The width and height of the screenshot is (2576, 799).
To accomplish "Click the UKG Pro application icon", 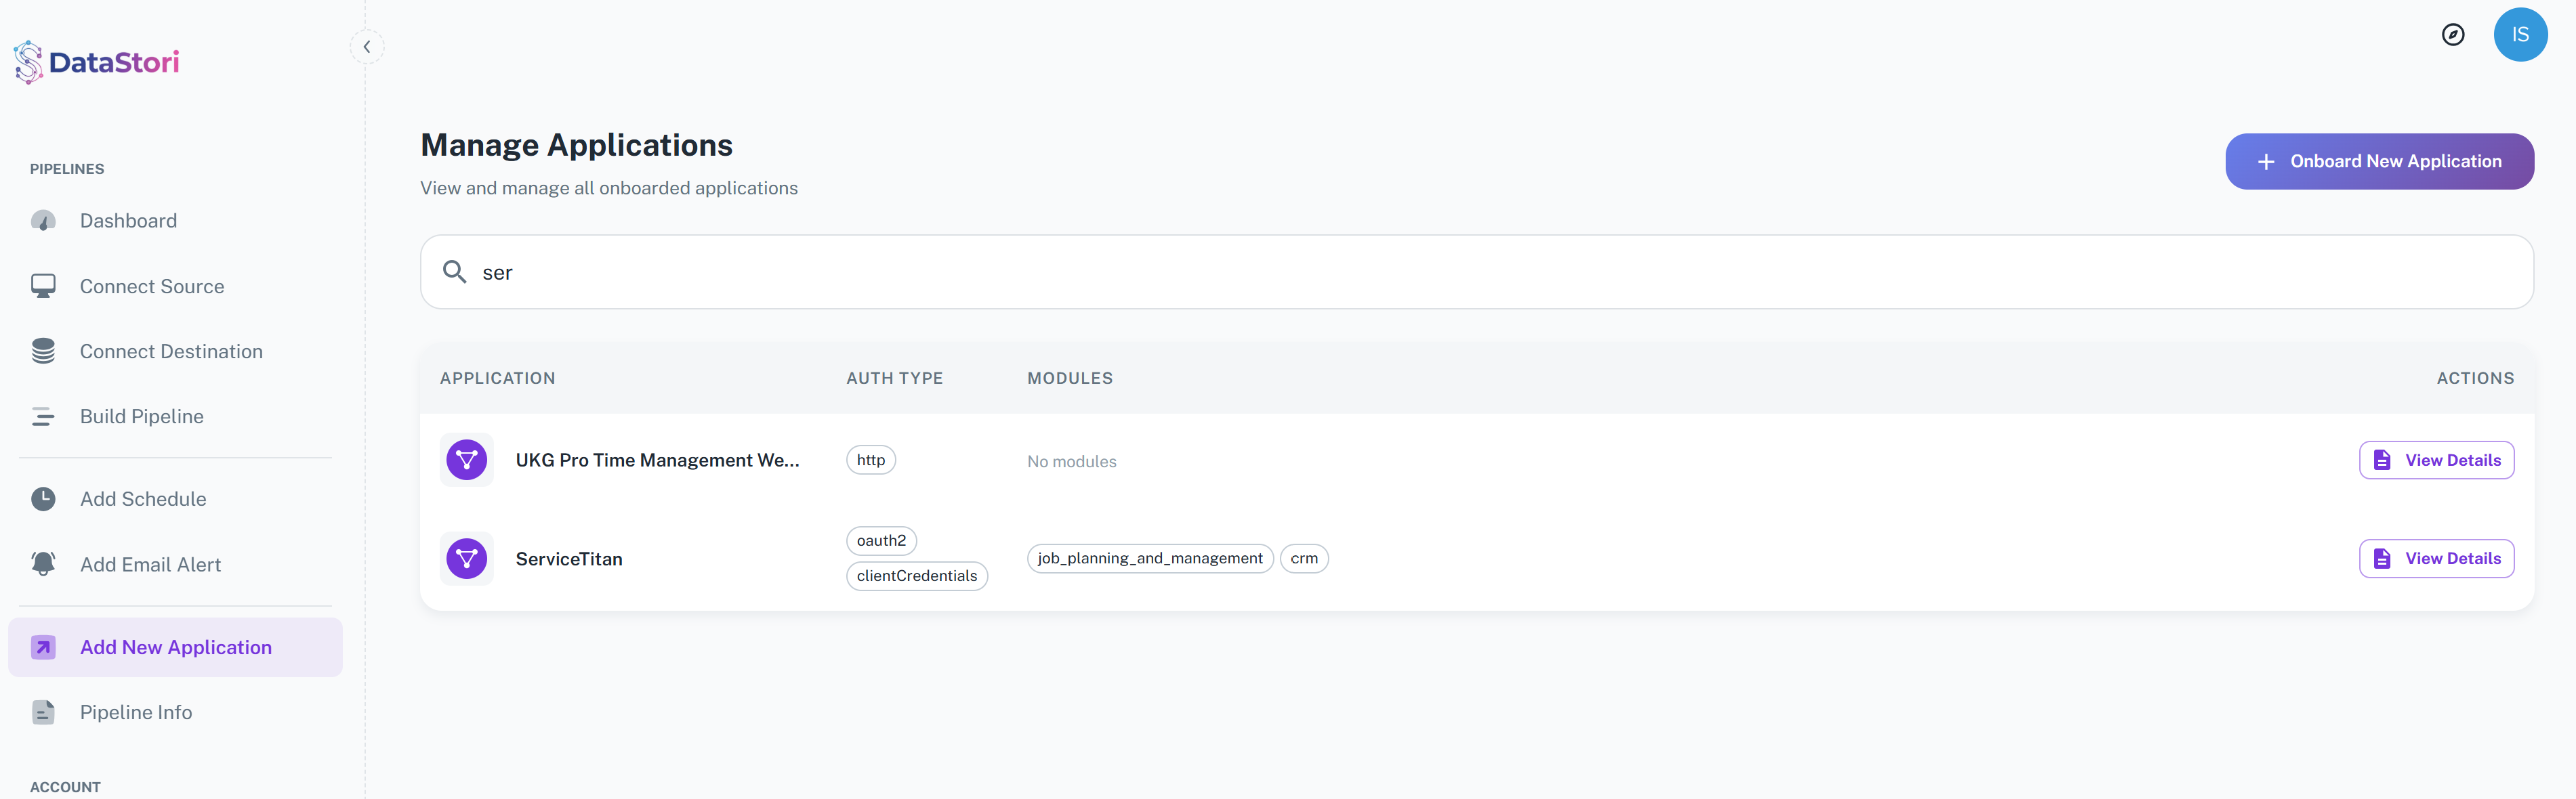I will click(466, 460).
